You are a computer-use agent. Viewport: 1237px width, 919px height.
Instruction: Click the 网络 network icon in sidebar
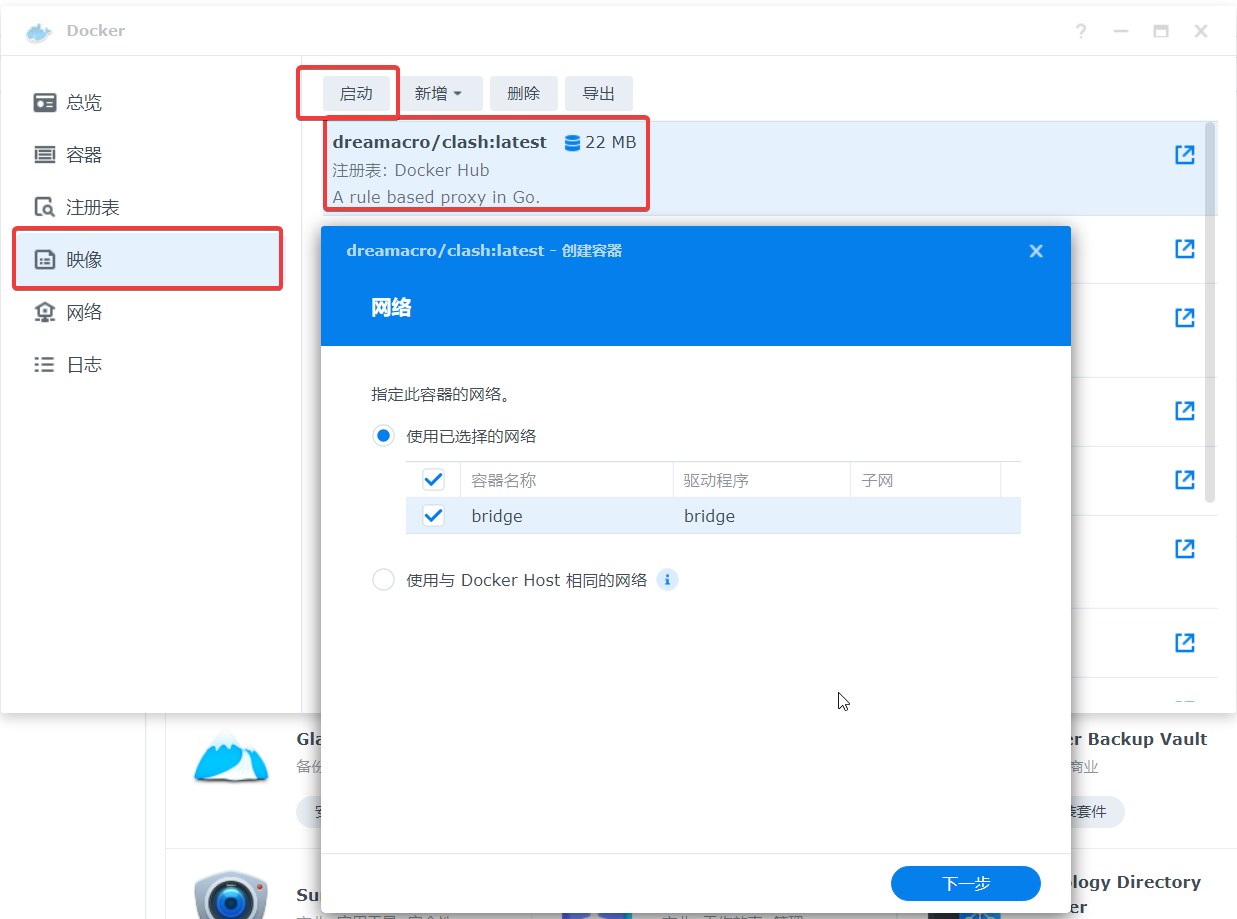click(44, 312)
